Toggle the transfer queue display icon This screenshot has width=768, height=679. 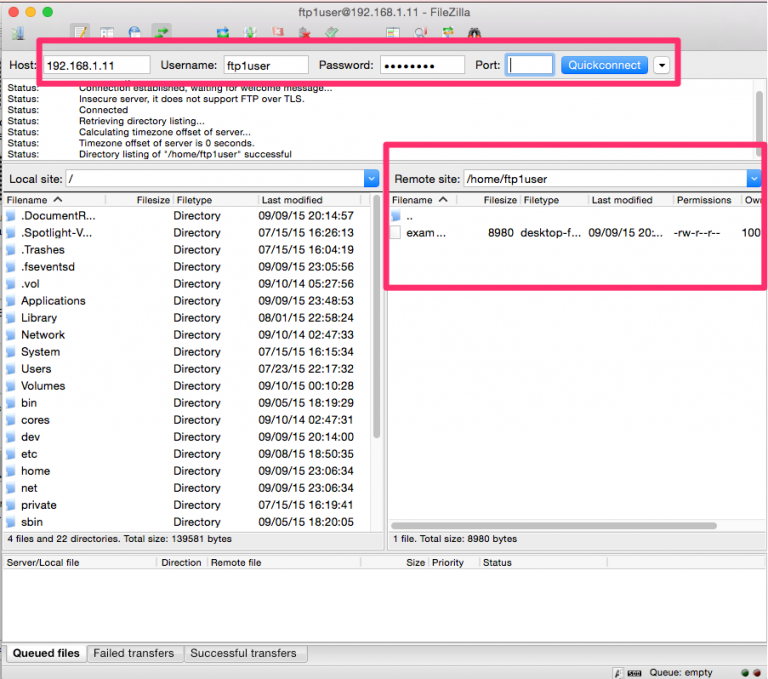[x=161, y=32]
